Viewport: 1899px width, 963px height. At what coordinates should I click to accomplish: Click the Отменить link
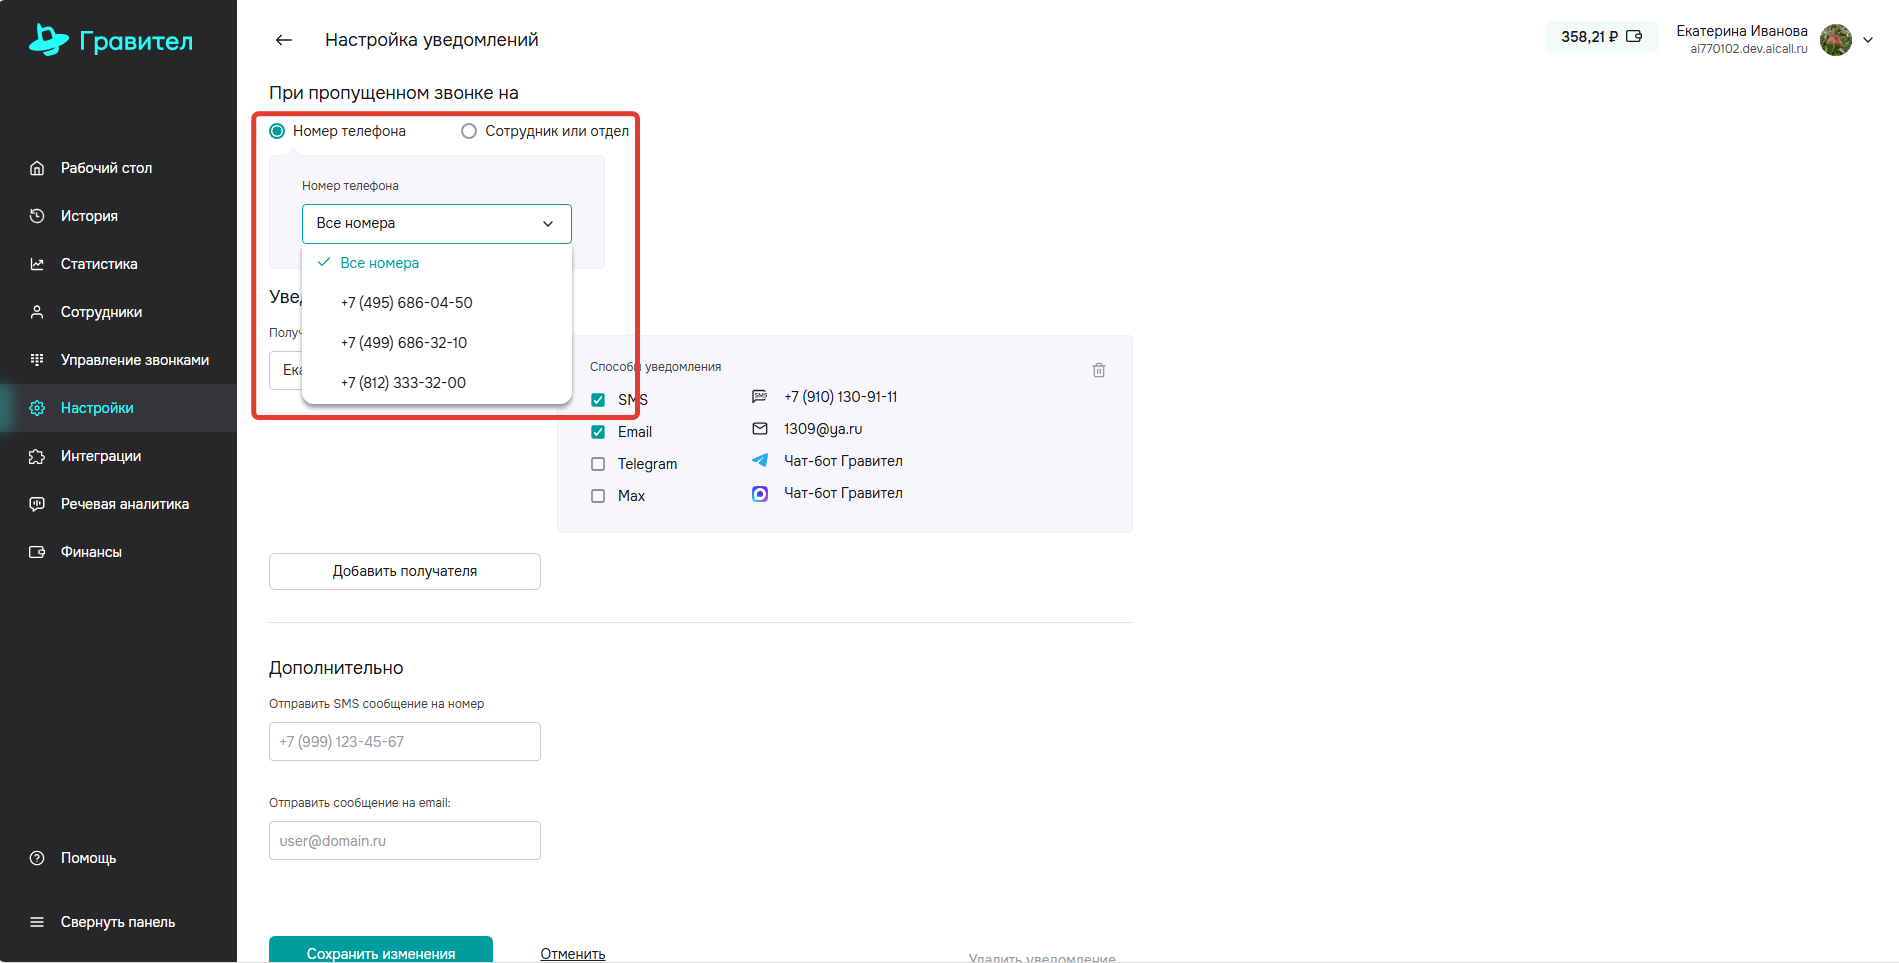(572, 953)
